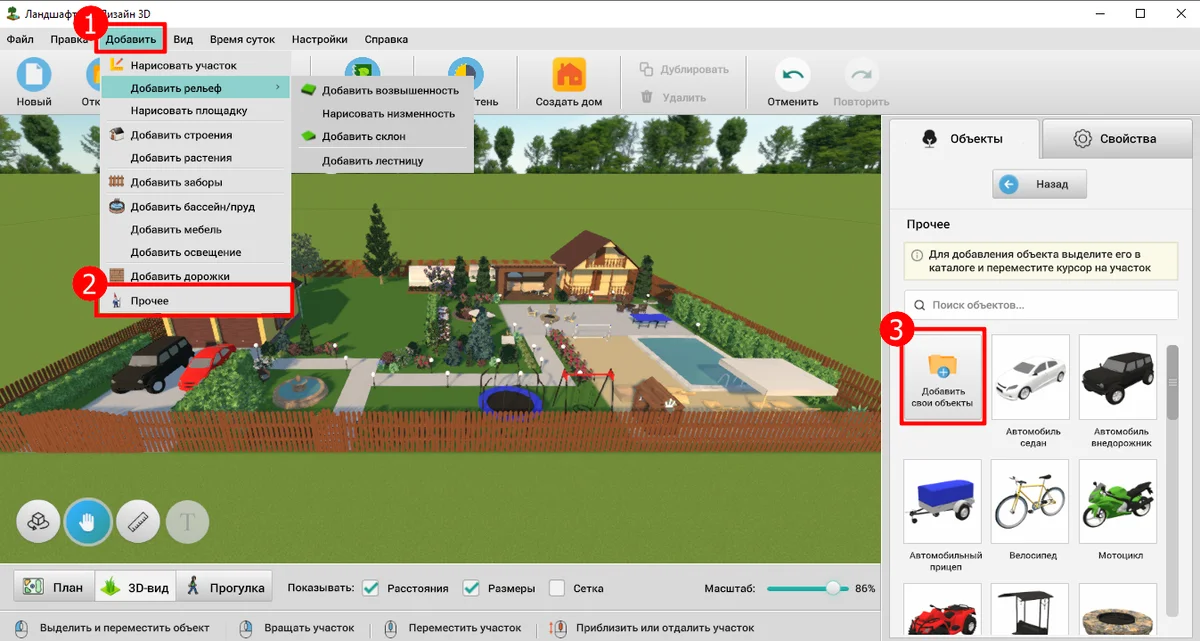The image size is (1200, 641).
Task: Click the Назад back button
Action: [1039, 184]
